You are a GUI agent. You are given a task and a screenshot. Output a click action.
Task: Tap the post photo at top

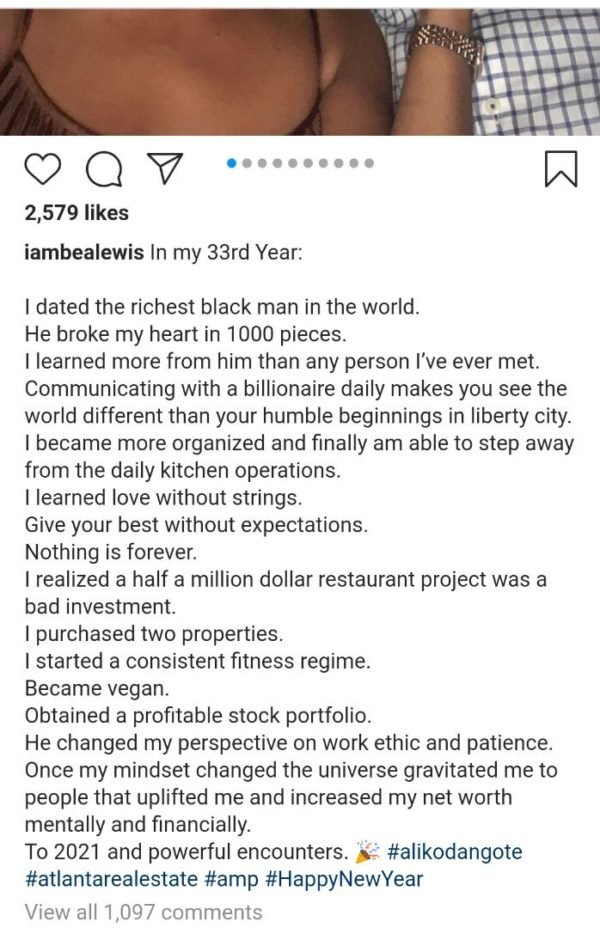[300, 66]
